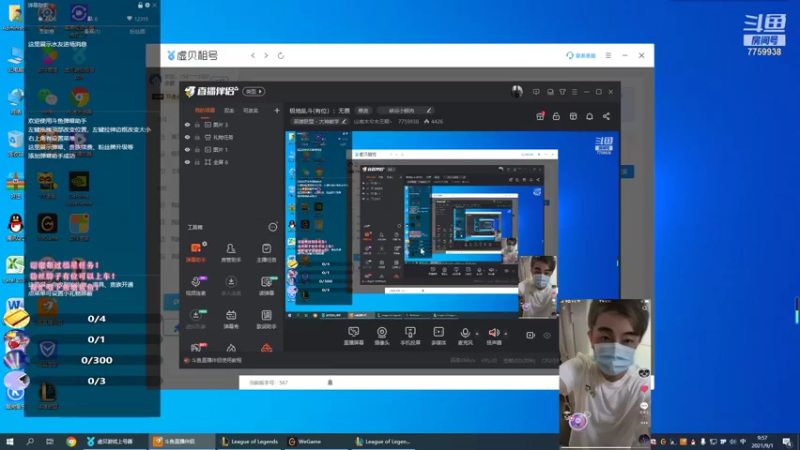The width and height of the screenshot is (800, 450).
Task: Open the mode switch pill next to the app logo
Action: (254, 91)
